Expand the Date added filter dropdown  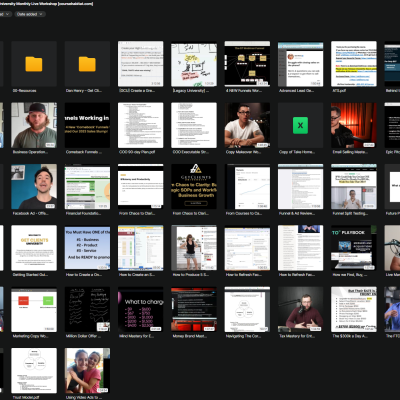30,14
